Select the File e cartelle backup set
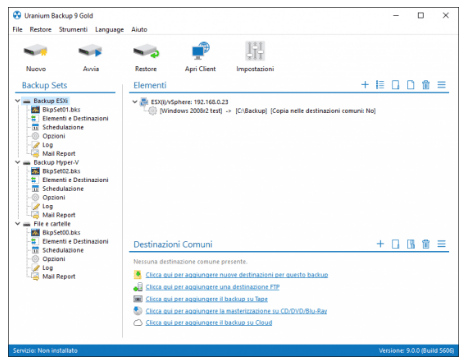 (52, 224)
